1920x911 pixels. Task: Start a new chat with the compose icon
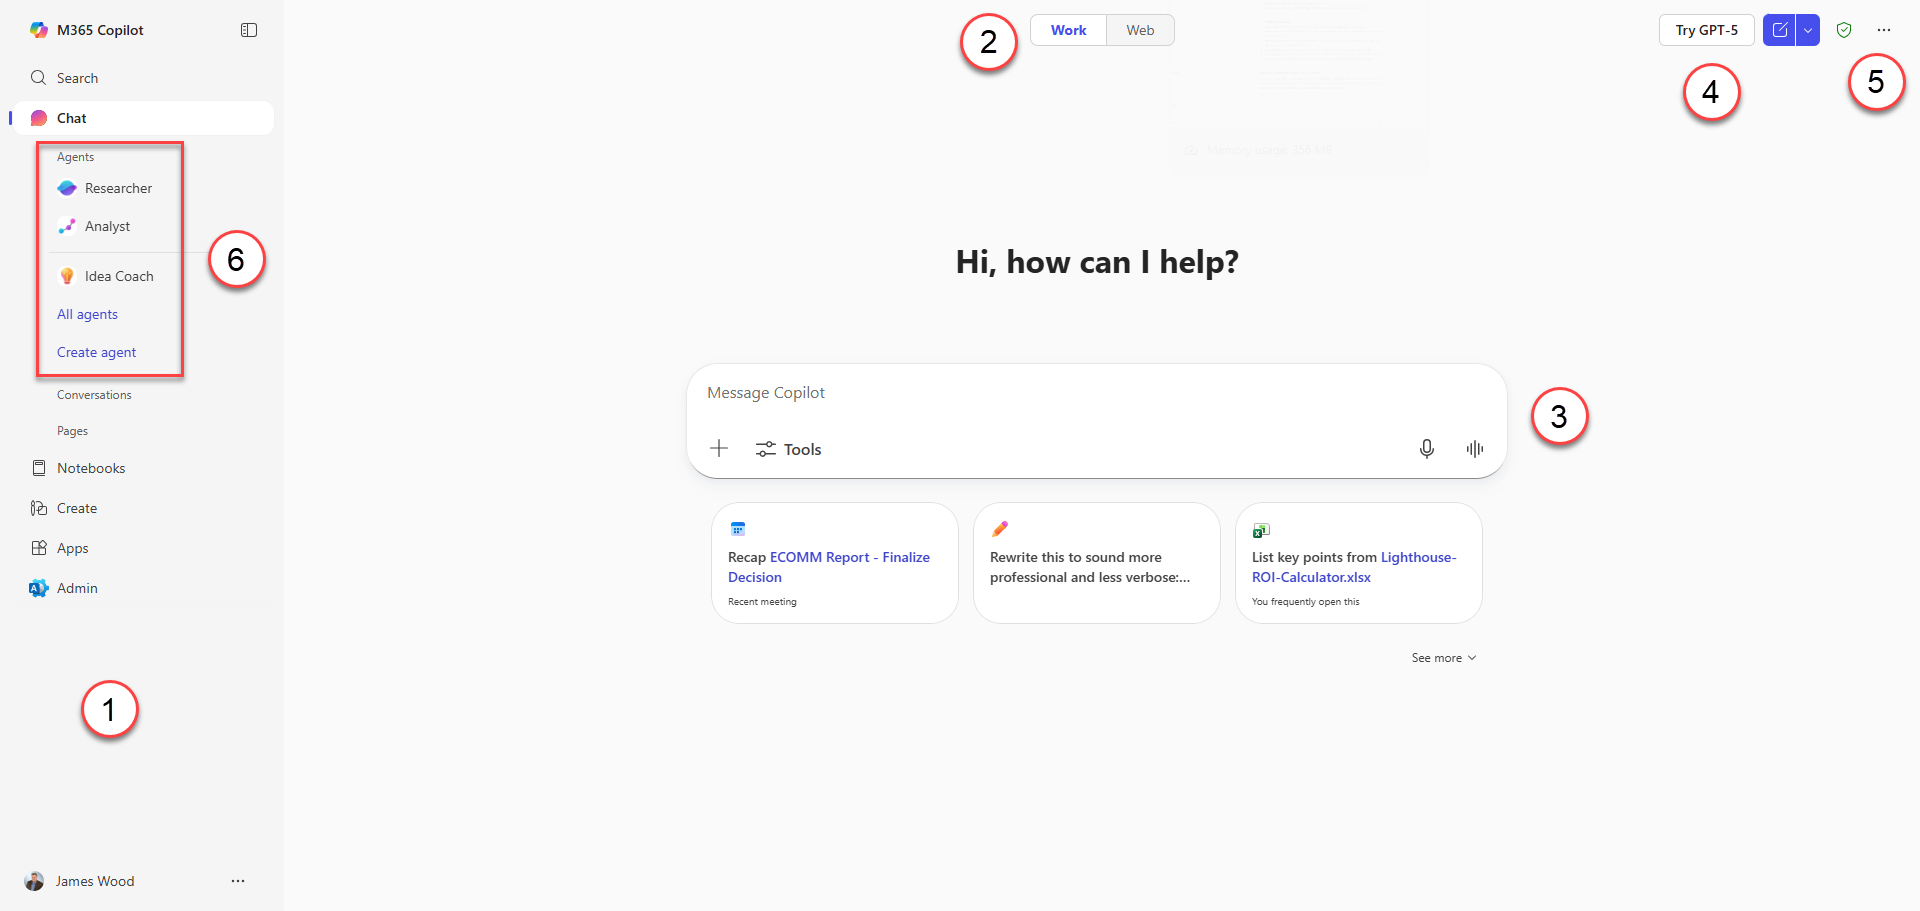click(x=1779, y=30)
